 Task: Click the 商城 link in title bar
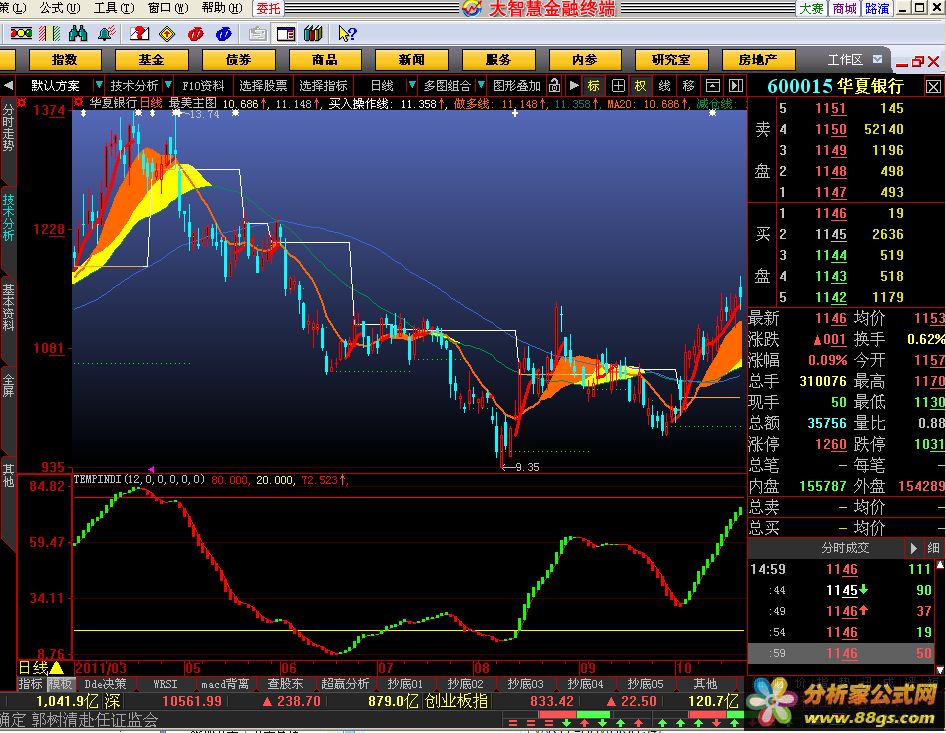844,8
